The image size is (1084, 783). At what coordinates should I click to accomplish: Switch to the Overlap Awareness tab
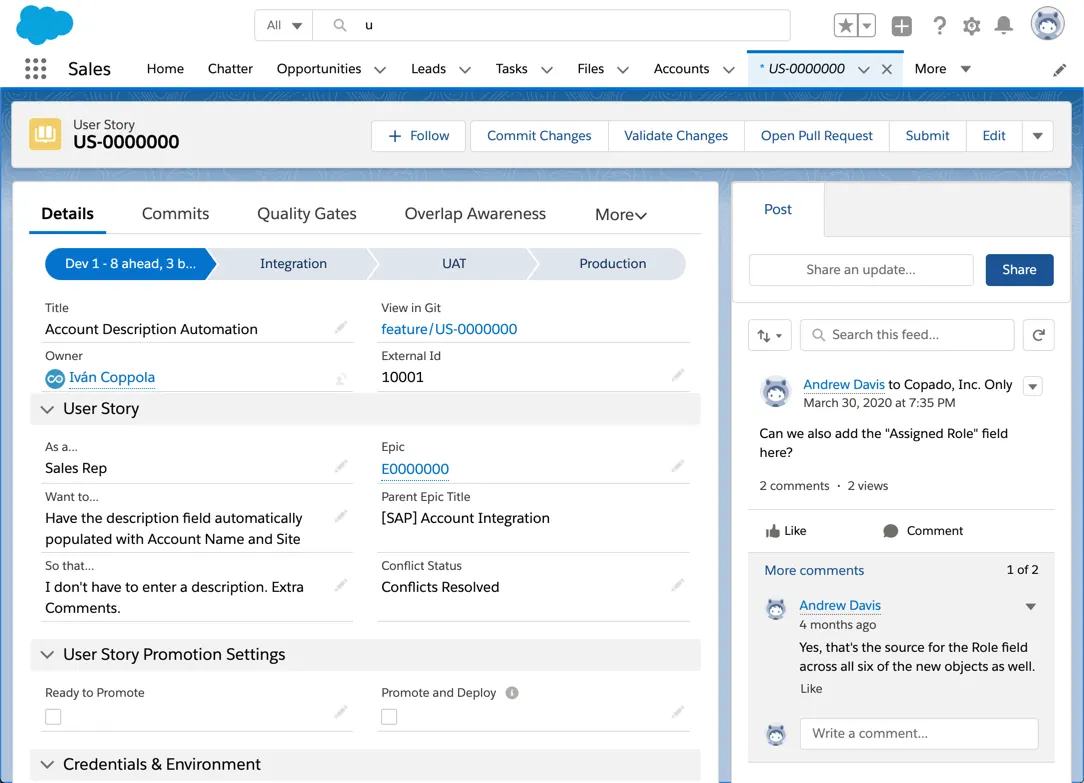click(475, 214)
